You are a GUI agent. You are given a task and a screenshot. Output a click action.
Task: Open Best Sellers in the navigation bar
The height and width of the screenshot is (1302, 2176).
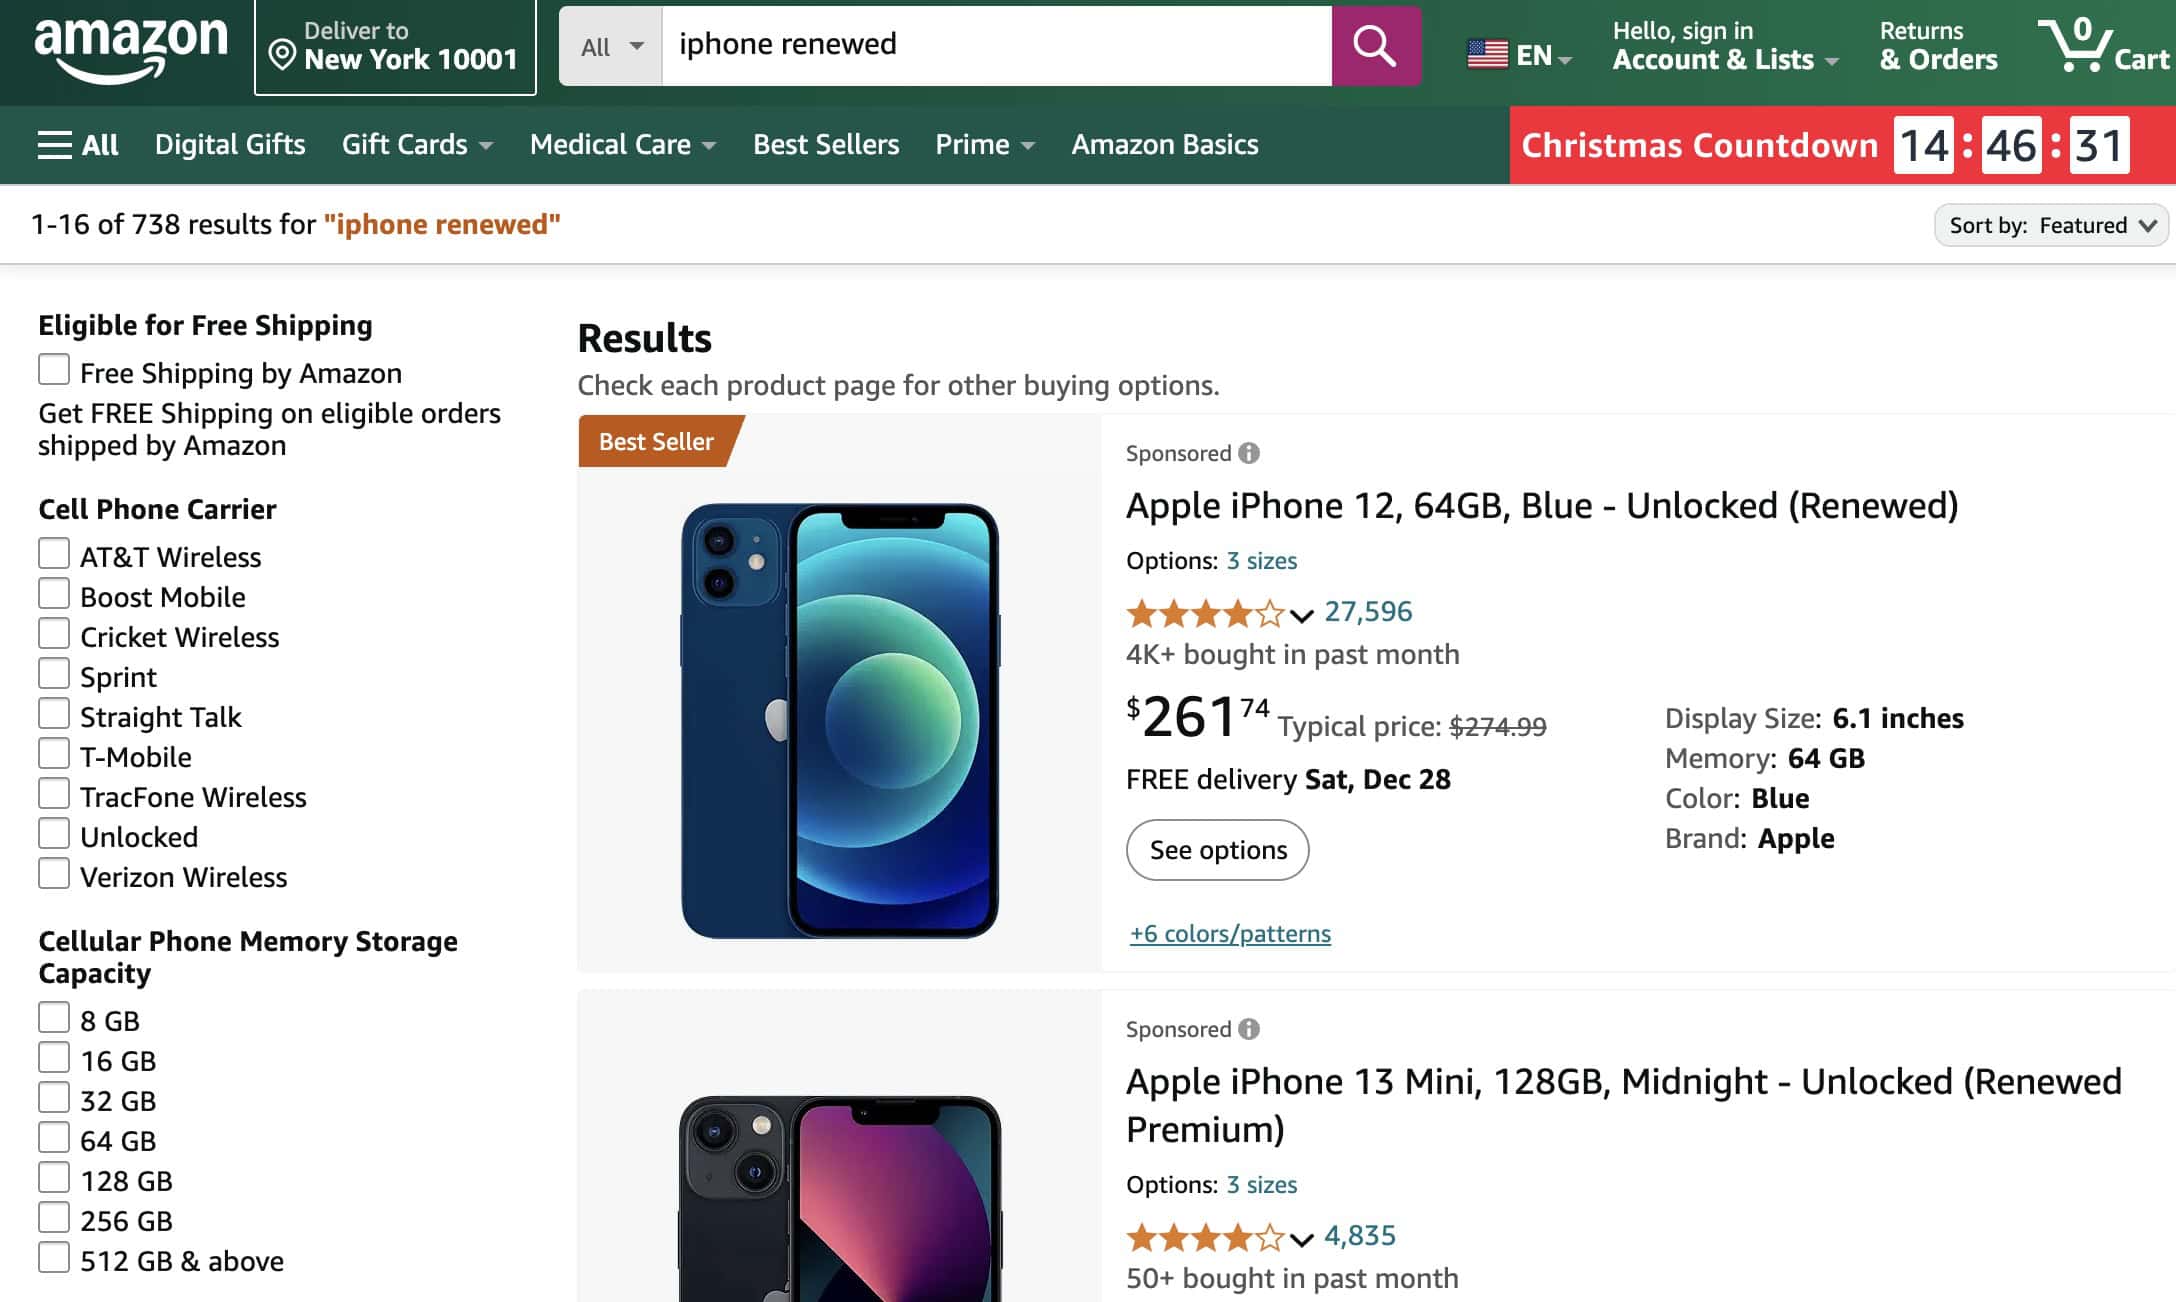[x=826, y=145]
